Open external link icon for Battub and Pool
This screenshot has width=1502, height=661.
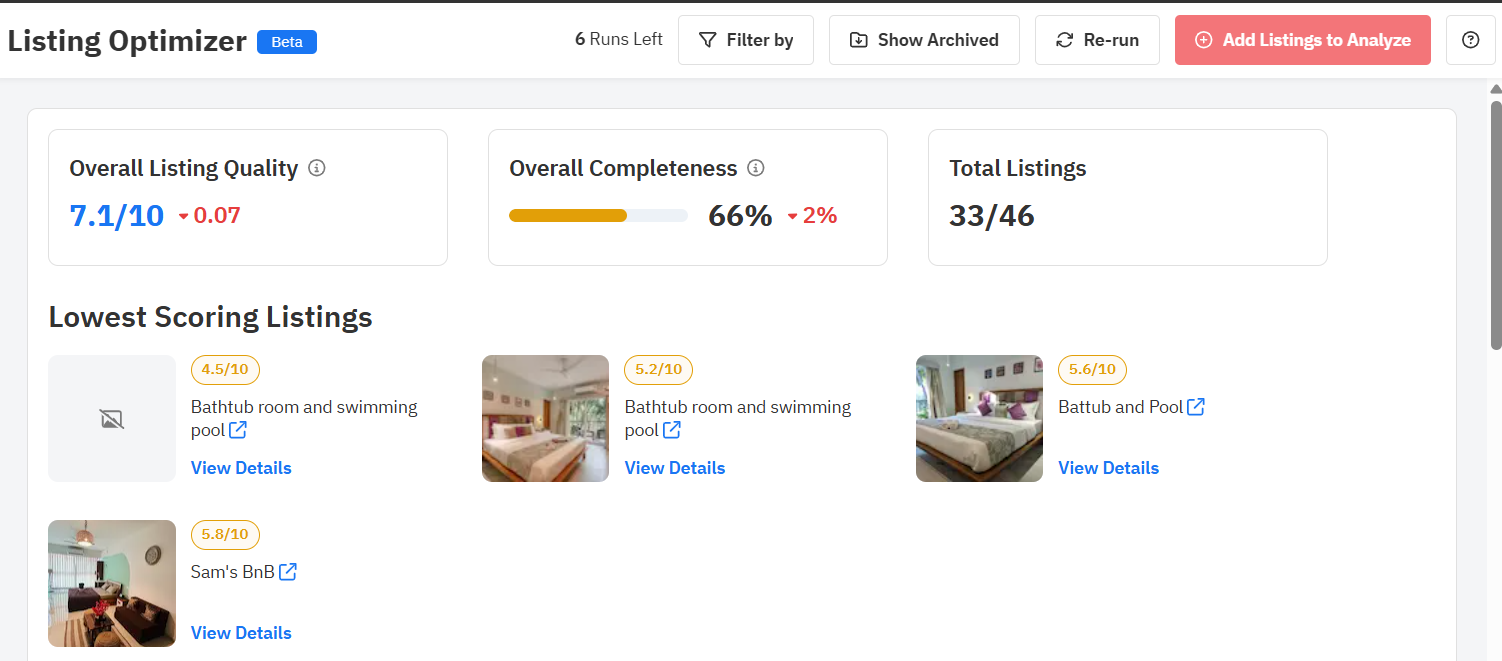pos(1196,407)
